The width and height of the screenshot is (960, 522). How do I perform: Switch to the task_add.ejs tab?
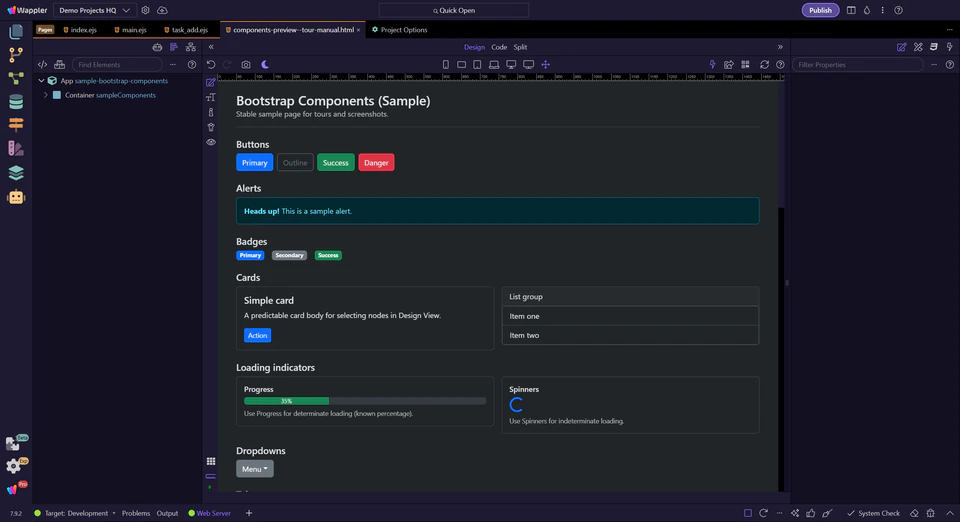(x=186, y=30)
